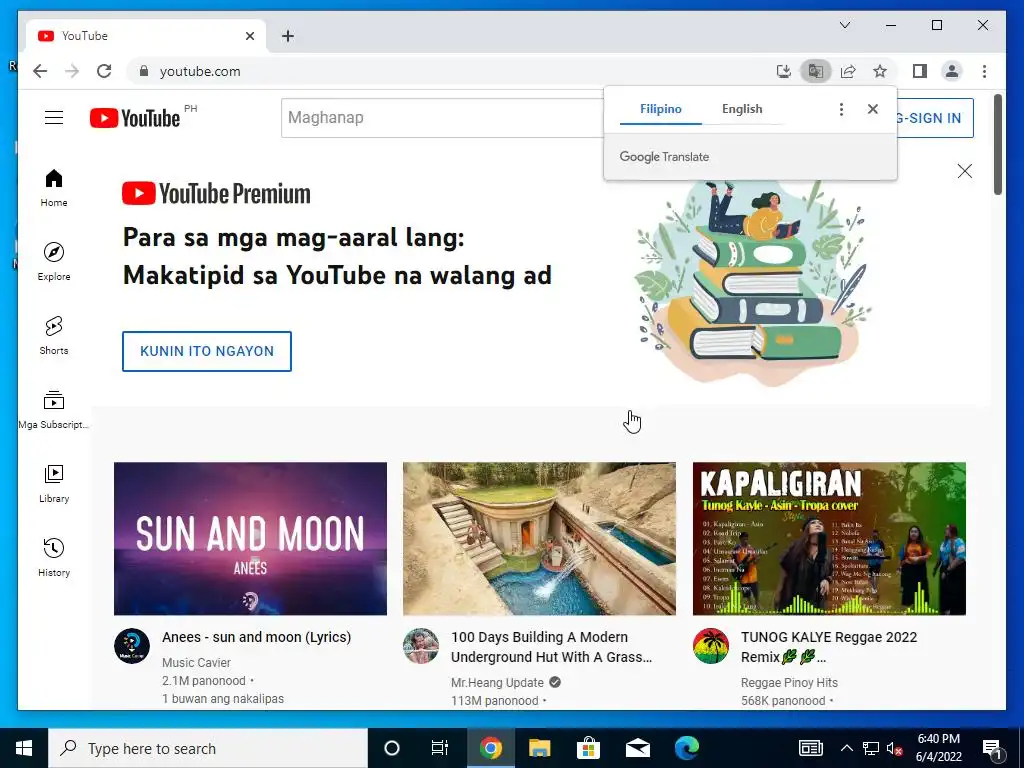
Task: Click the YouTube logo
Action: point(135,118)
